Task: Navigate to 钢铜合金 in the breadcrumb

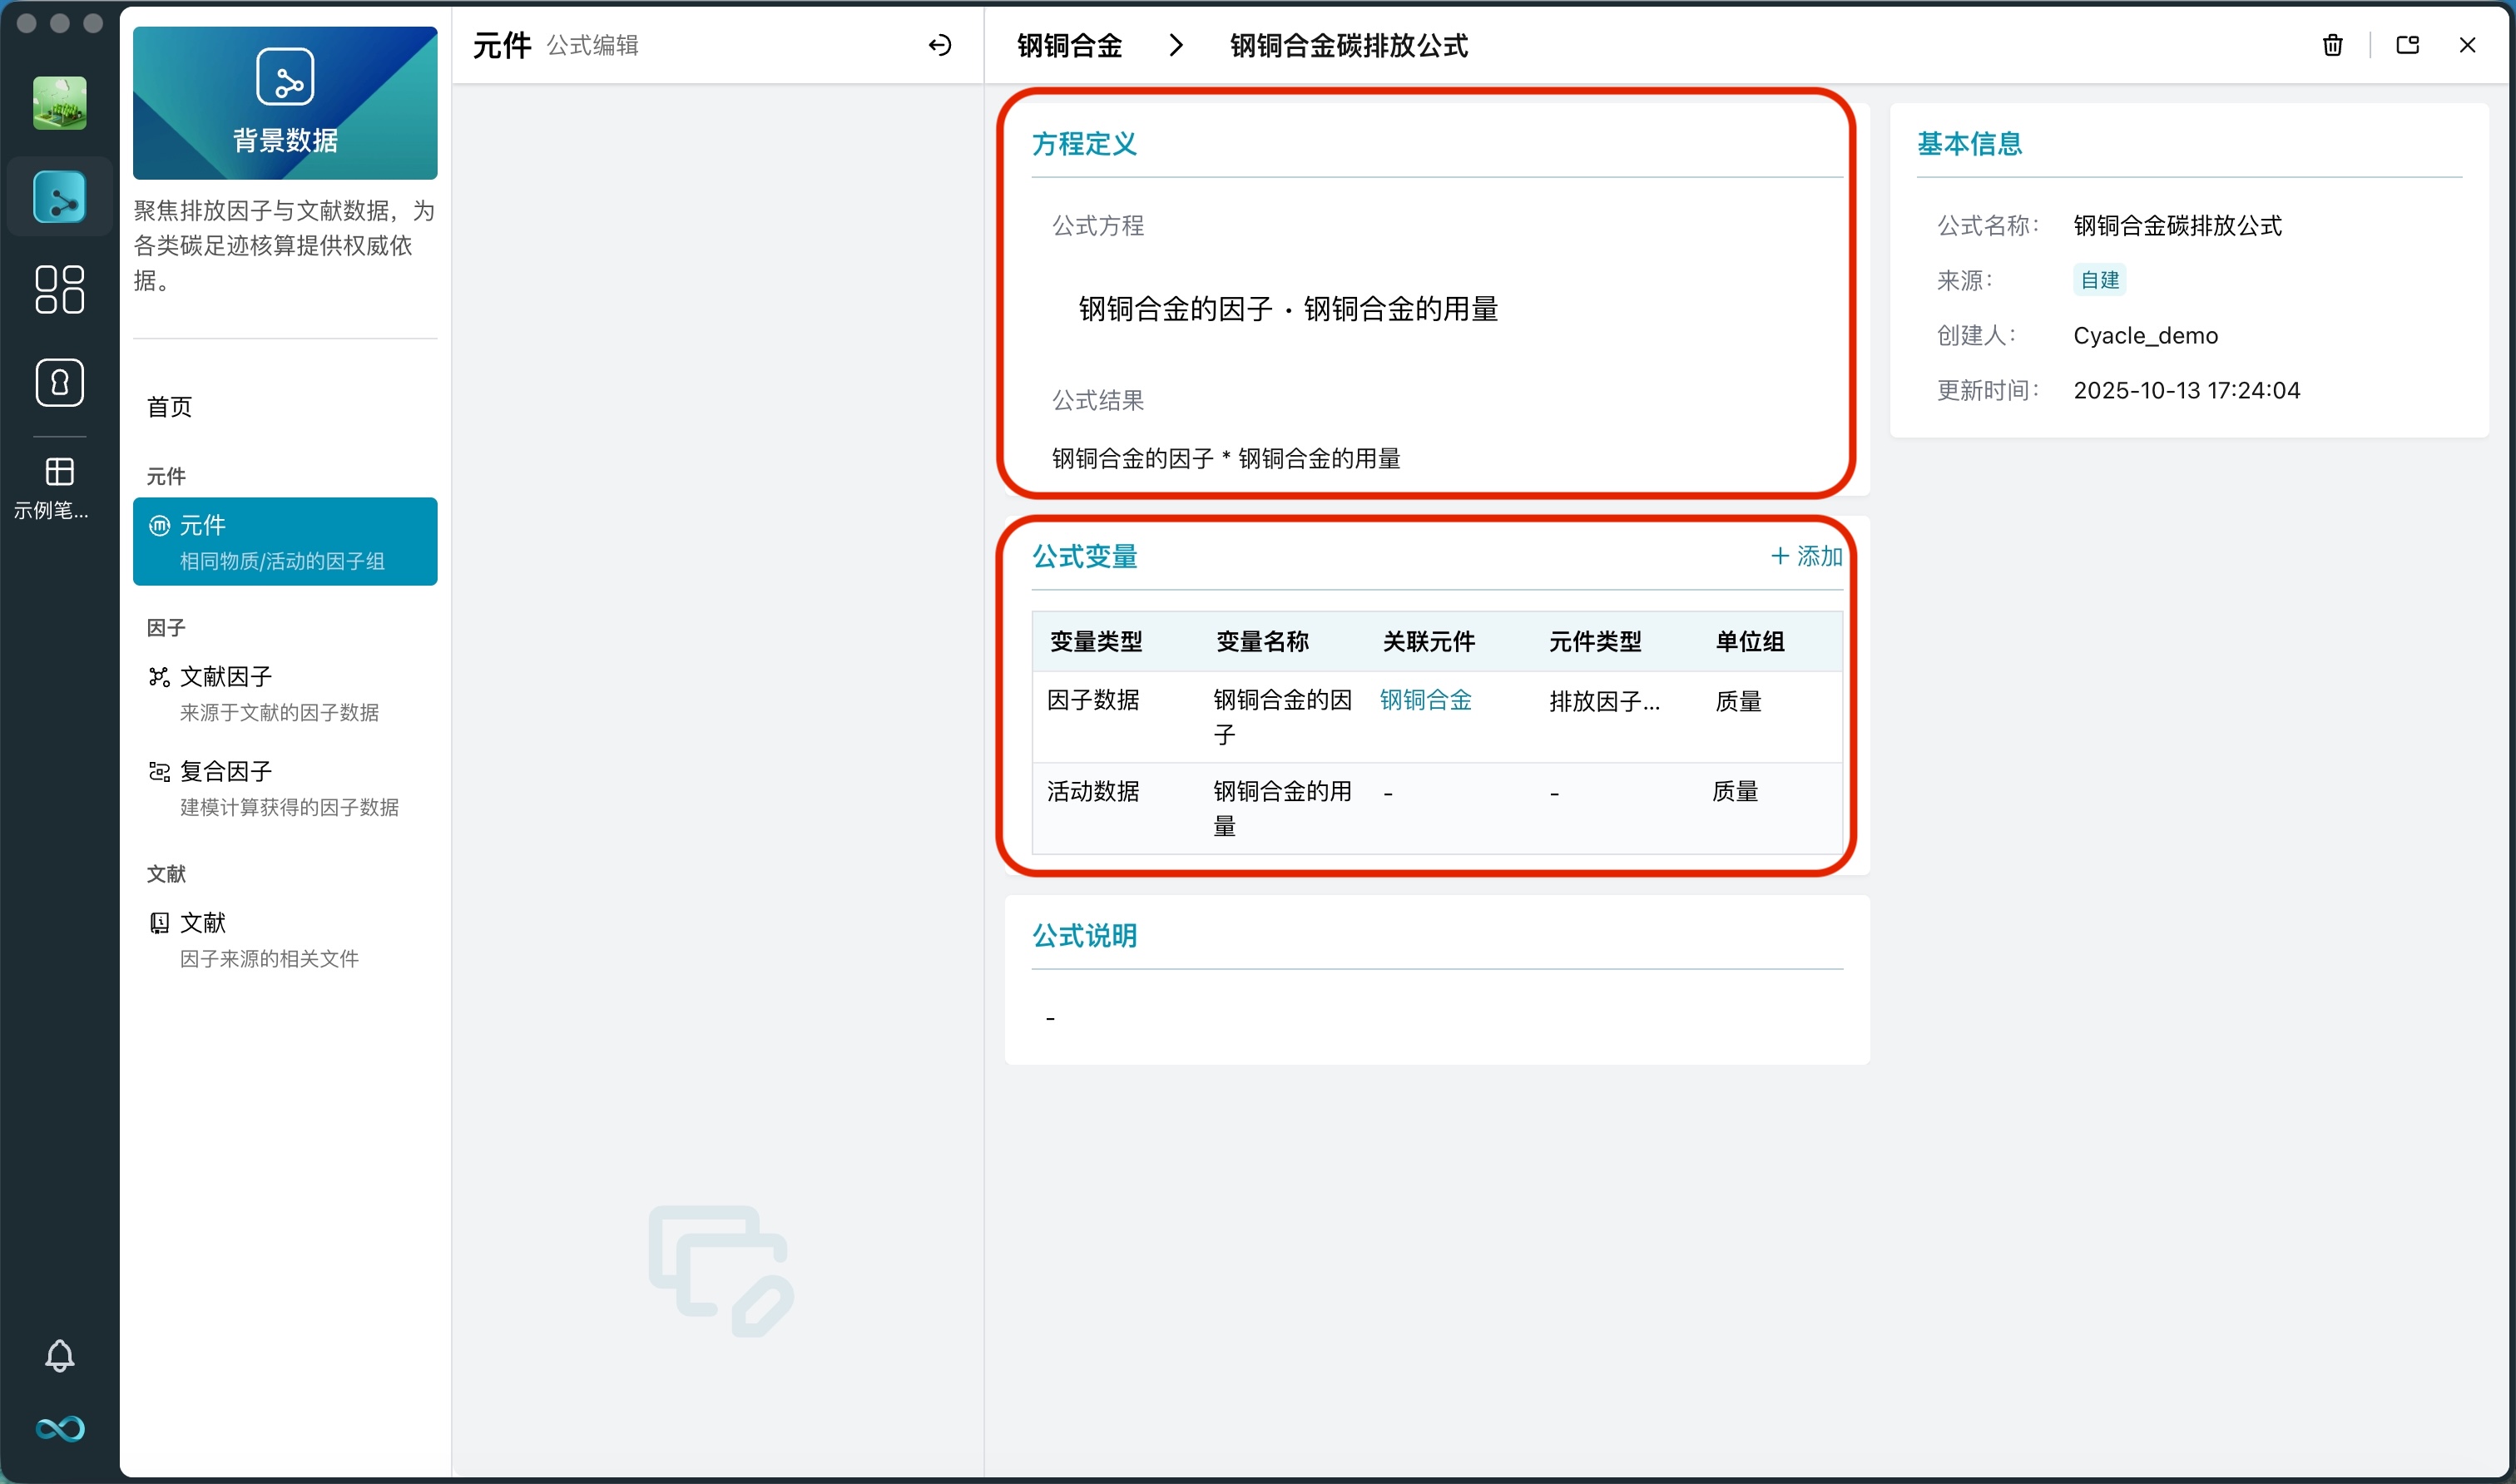Action: 1068,45
